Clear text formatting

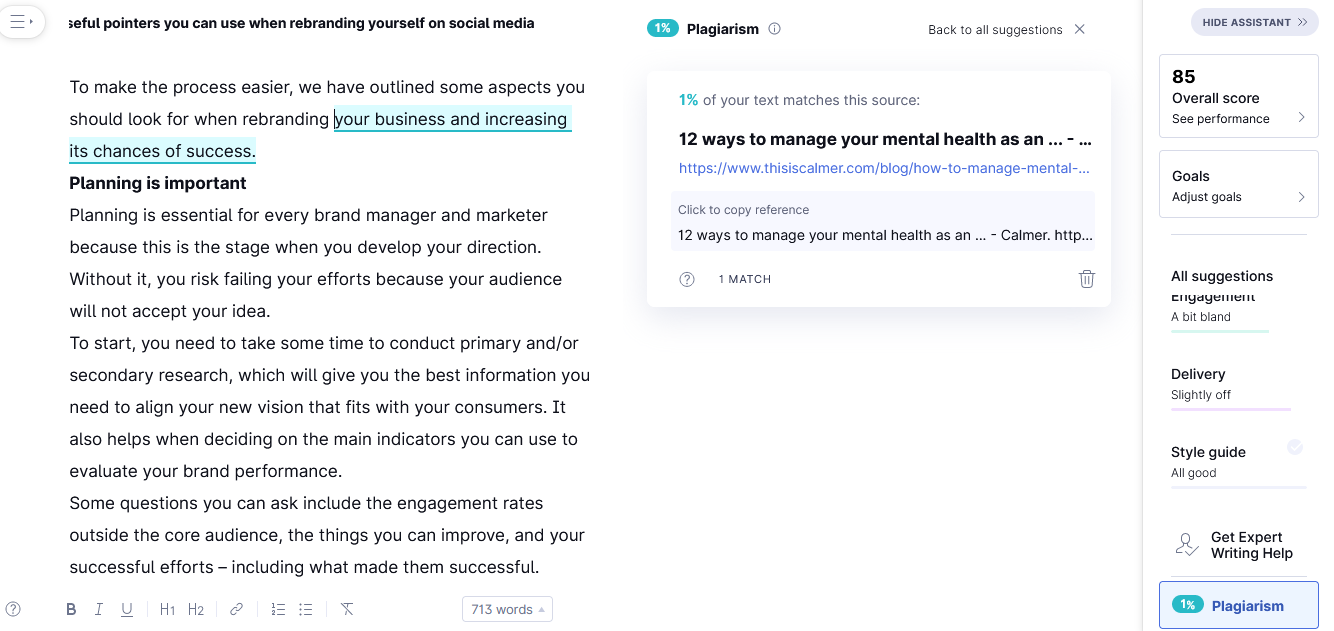click(347, 609)
